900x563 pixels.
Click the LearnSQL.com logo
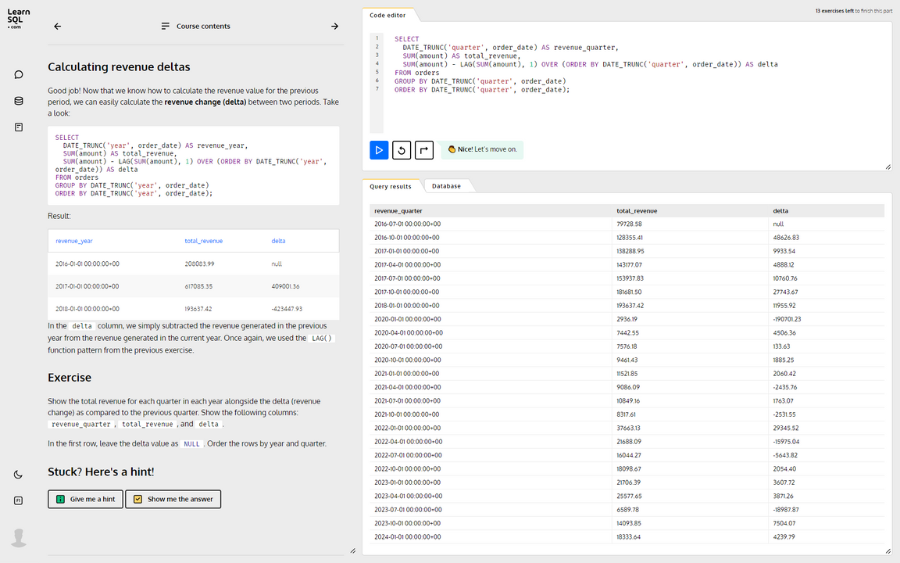pos(18,18)
